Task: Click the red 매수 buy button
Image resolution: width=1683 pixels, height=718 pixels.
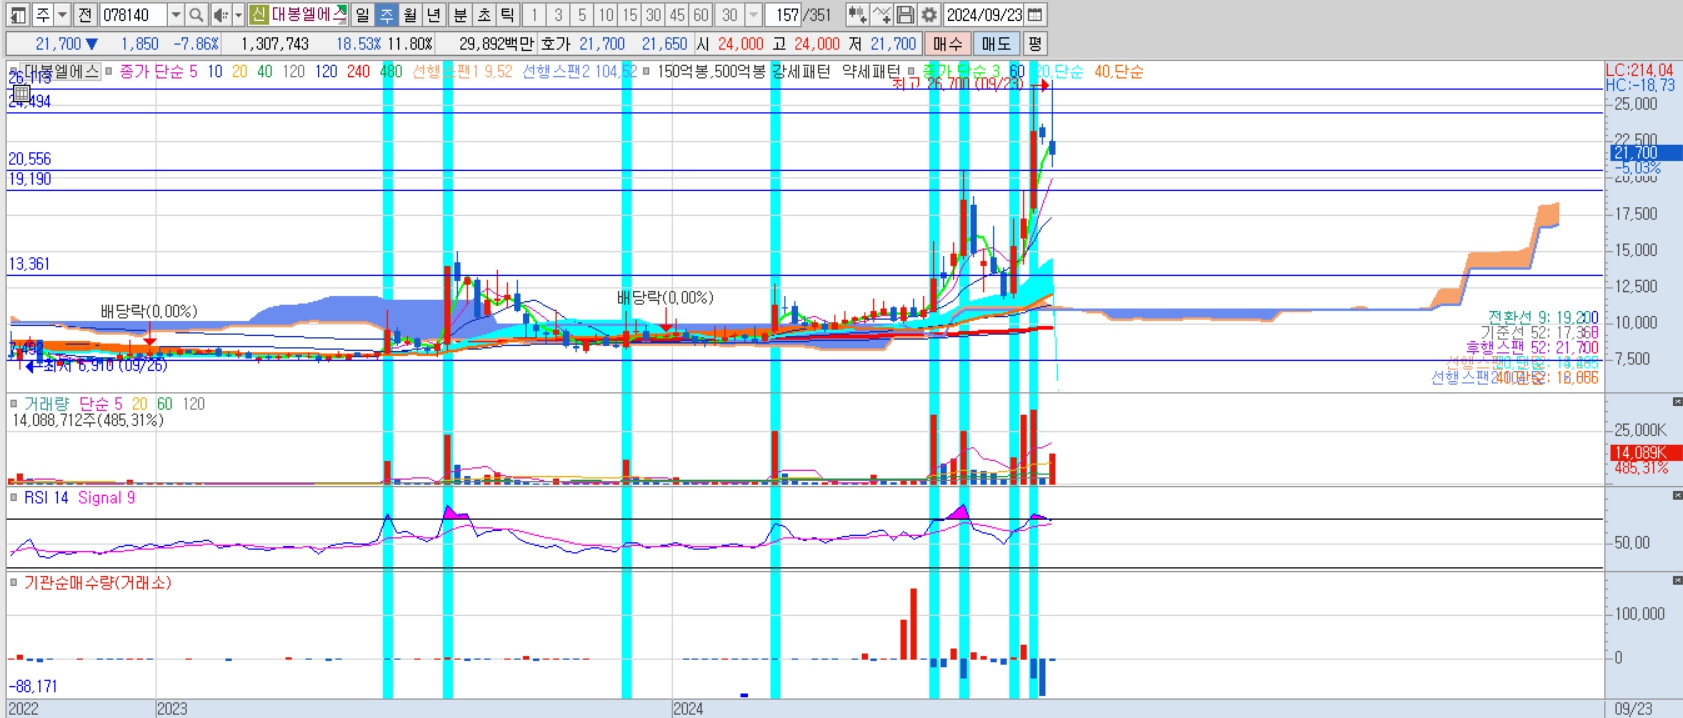Action: pos(947,44)
